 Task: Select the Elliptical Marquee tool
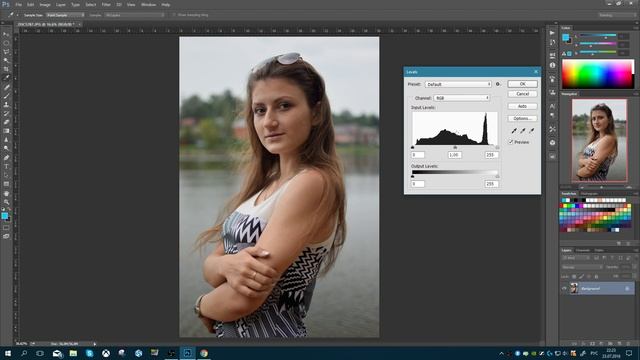click(6, 43)
